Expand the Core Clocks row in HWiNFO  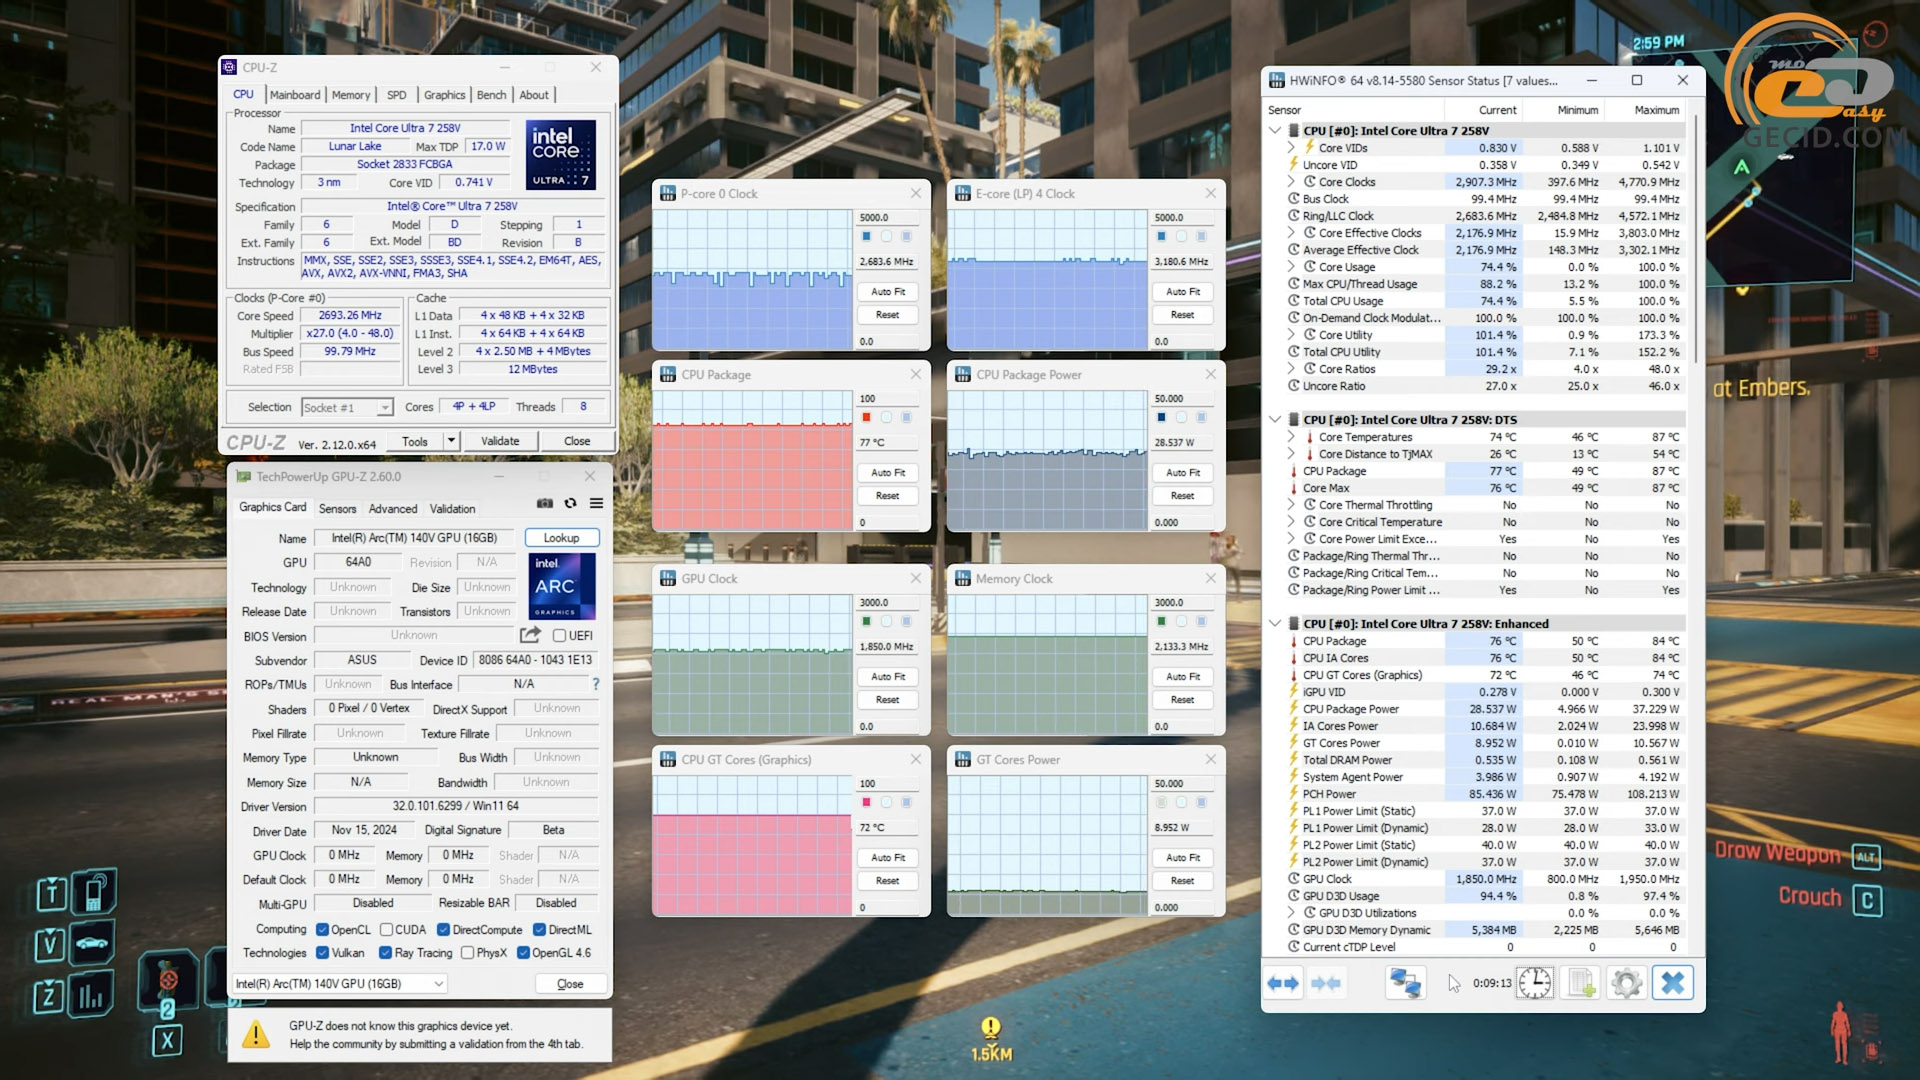[x=1291, y=182]
